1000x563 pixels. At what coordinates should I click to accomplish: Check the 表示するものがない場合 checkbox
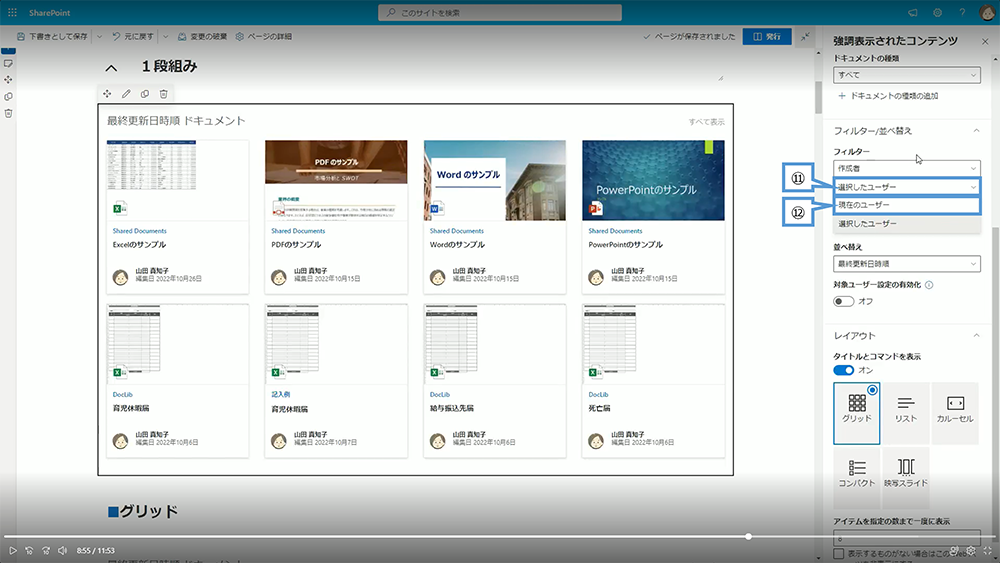pos(839,553)
